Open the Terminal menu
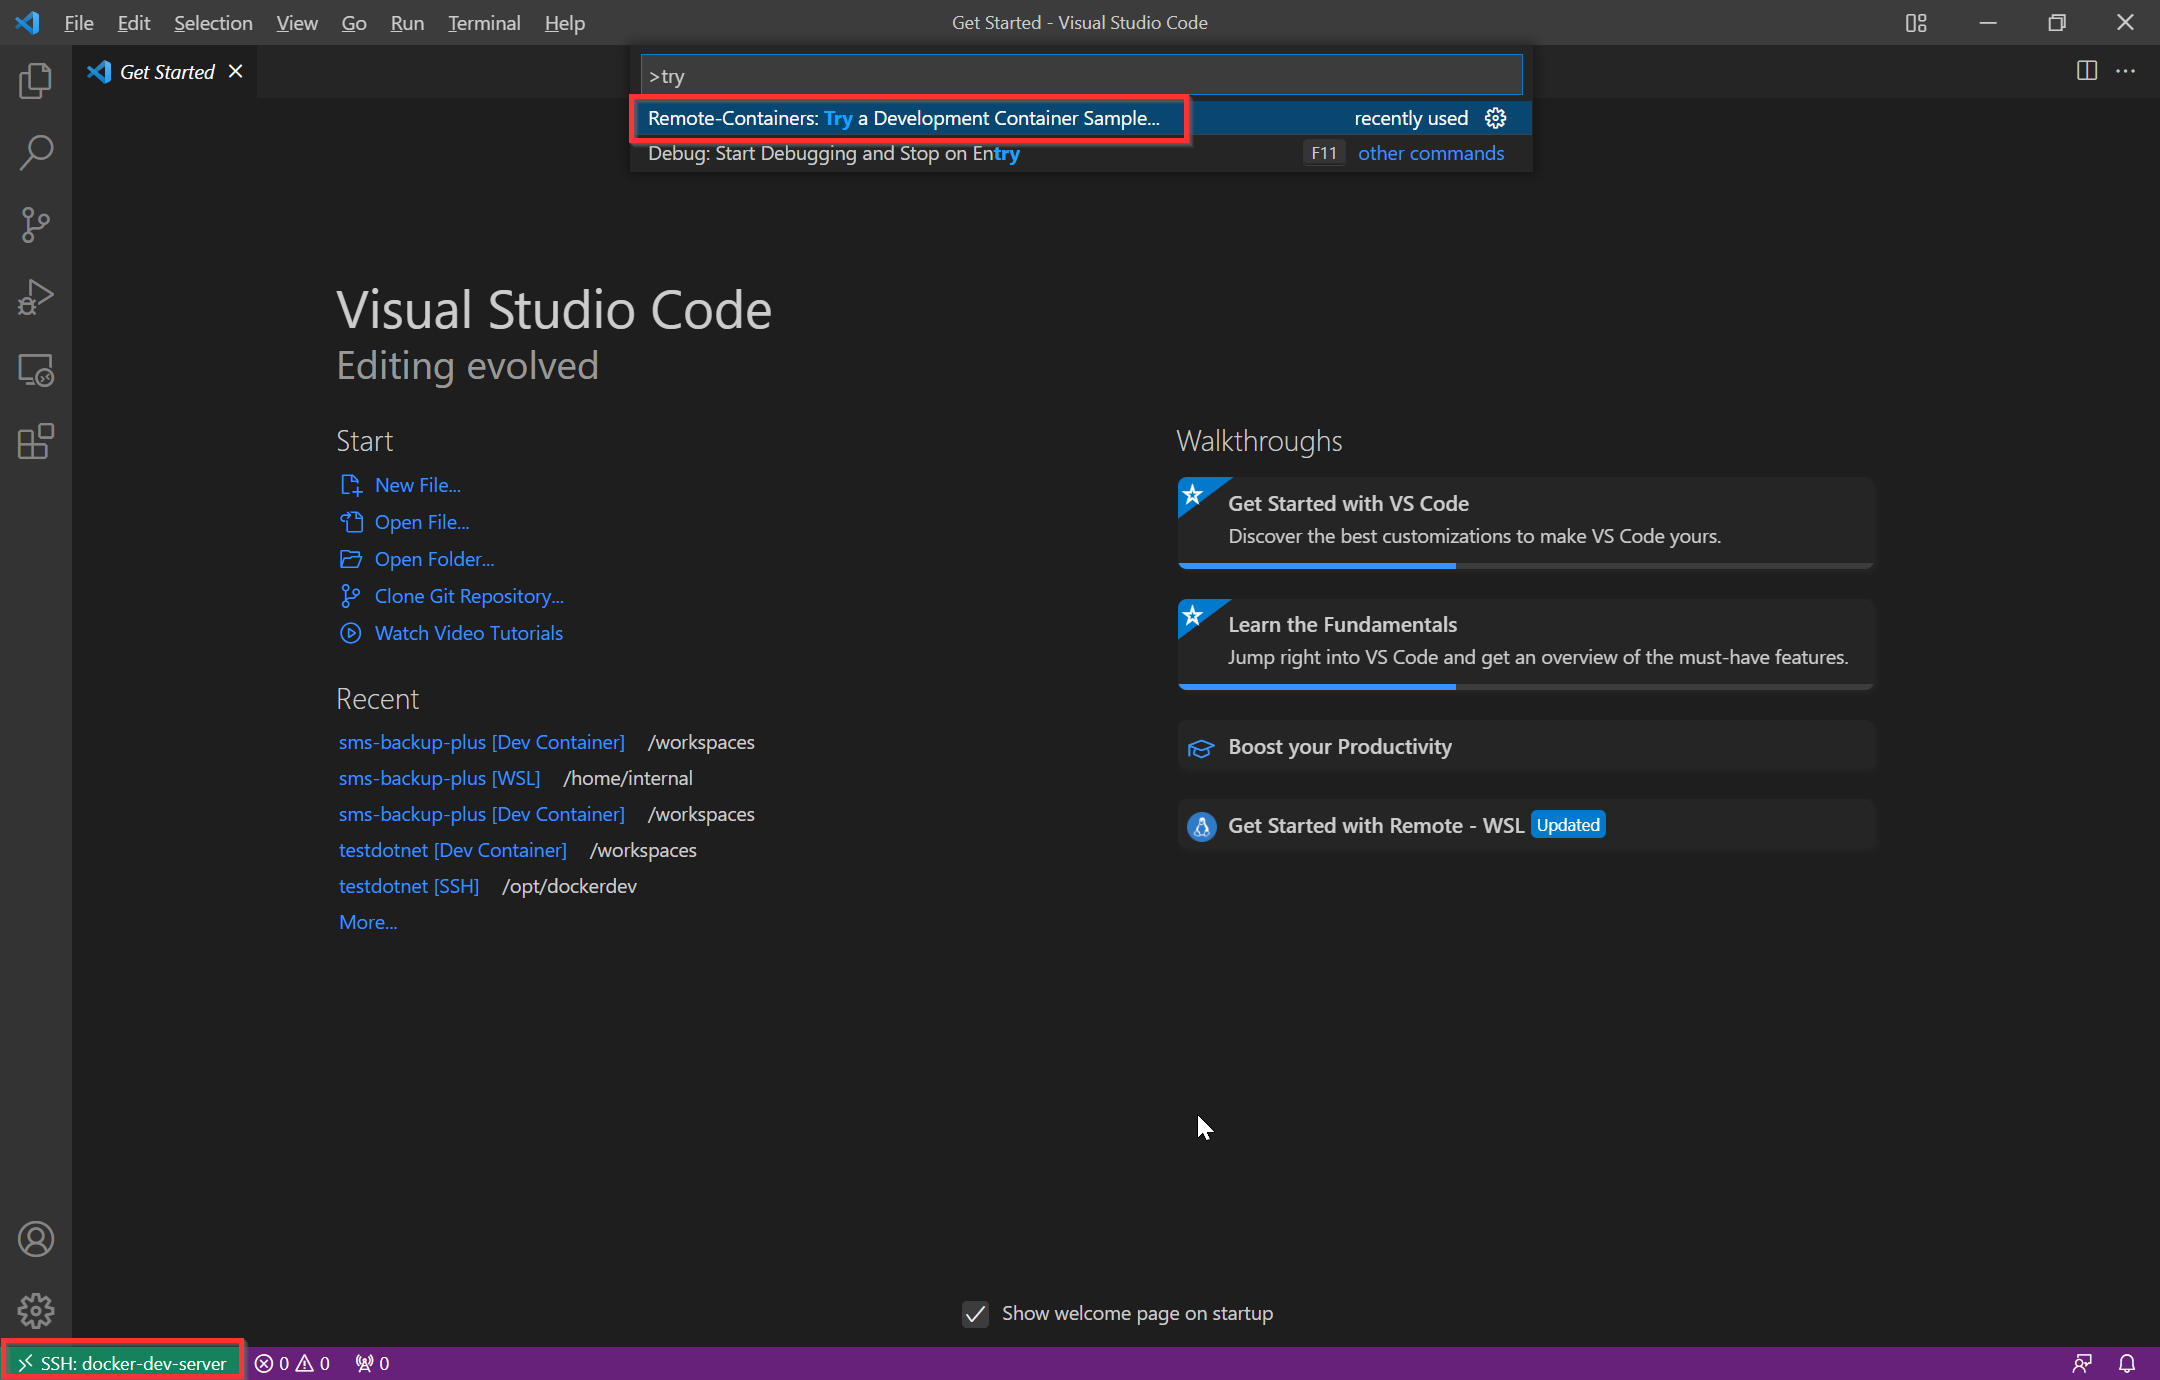 coord(484,22)
